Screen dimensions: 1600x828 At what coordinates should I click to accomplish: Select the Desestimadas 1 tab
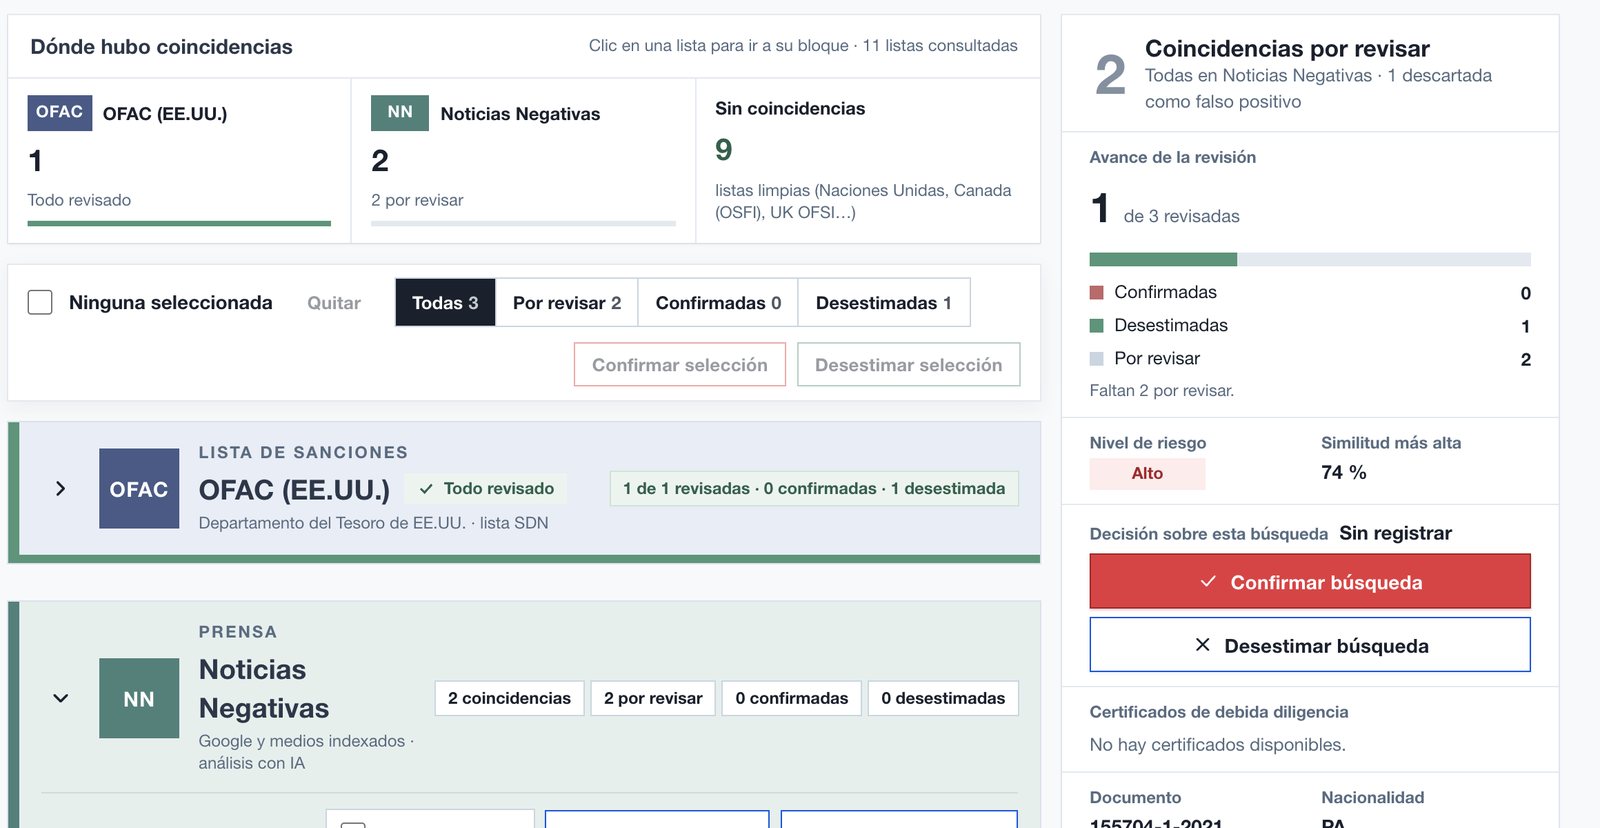[x=884, y=302]
